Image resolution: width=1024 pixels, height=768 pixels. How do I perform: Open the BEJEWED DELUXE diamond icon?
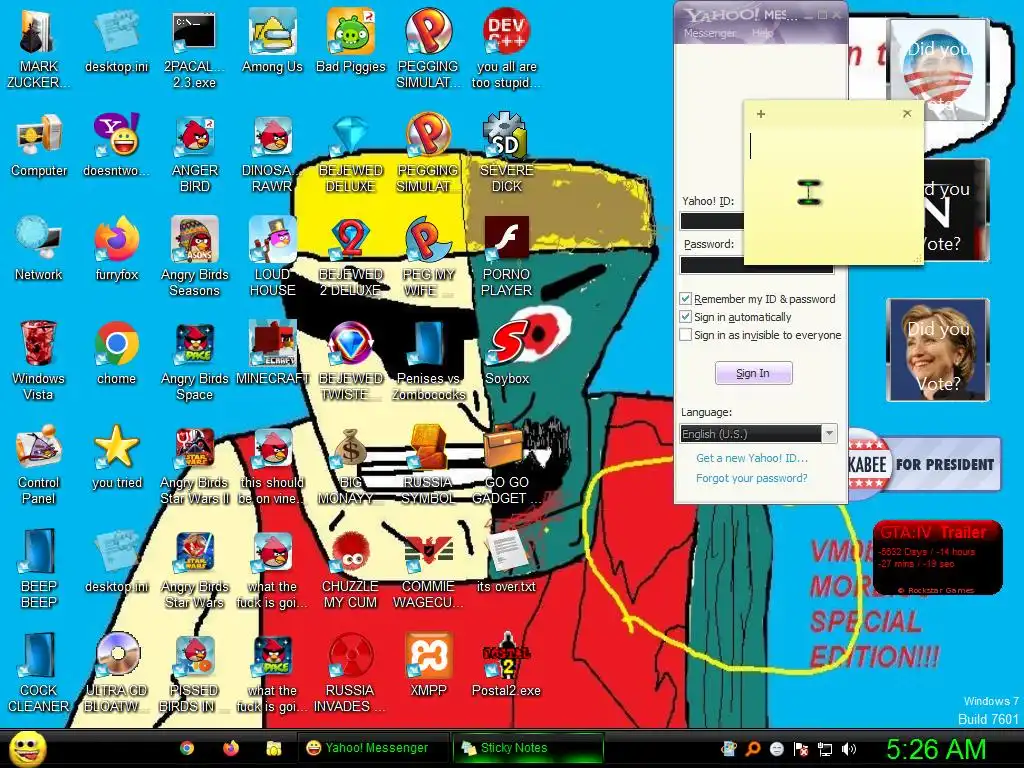pyautogui.click(x=351, y=152)
